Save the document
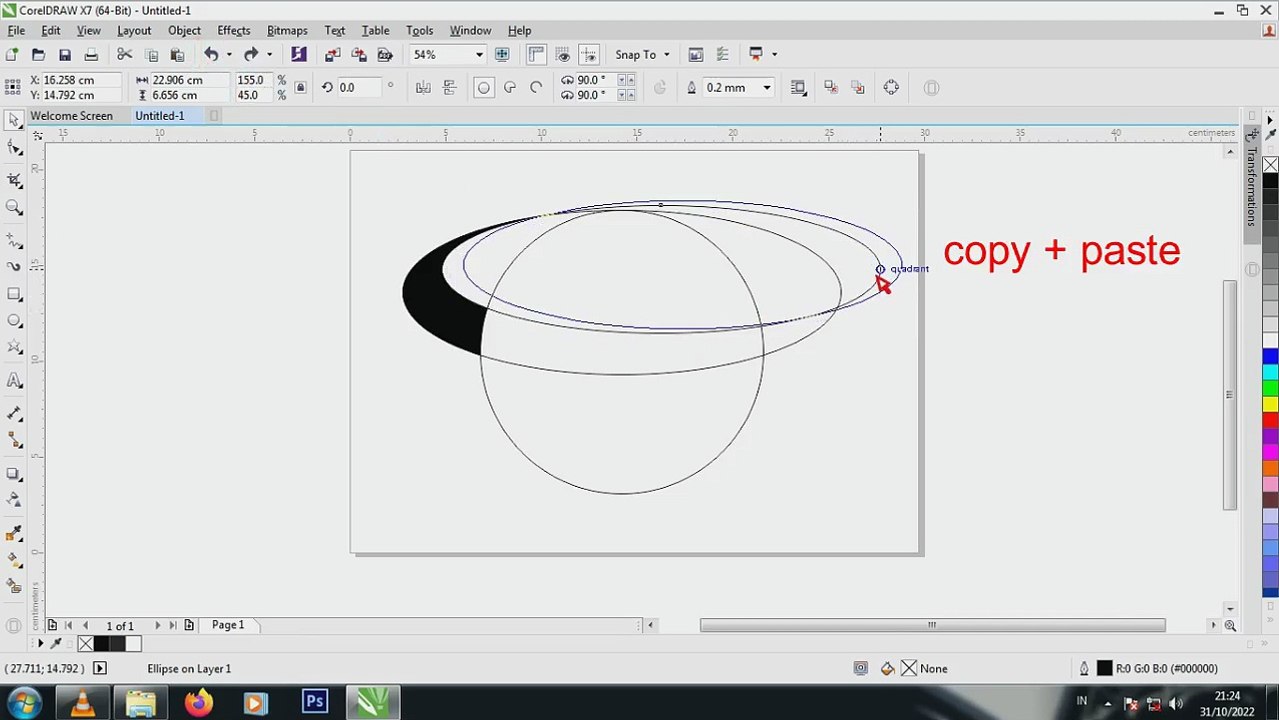 pos(65,55)
